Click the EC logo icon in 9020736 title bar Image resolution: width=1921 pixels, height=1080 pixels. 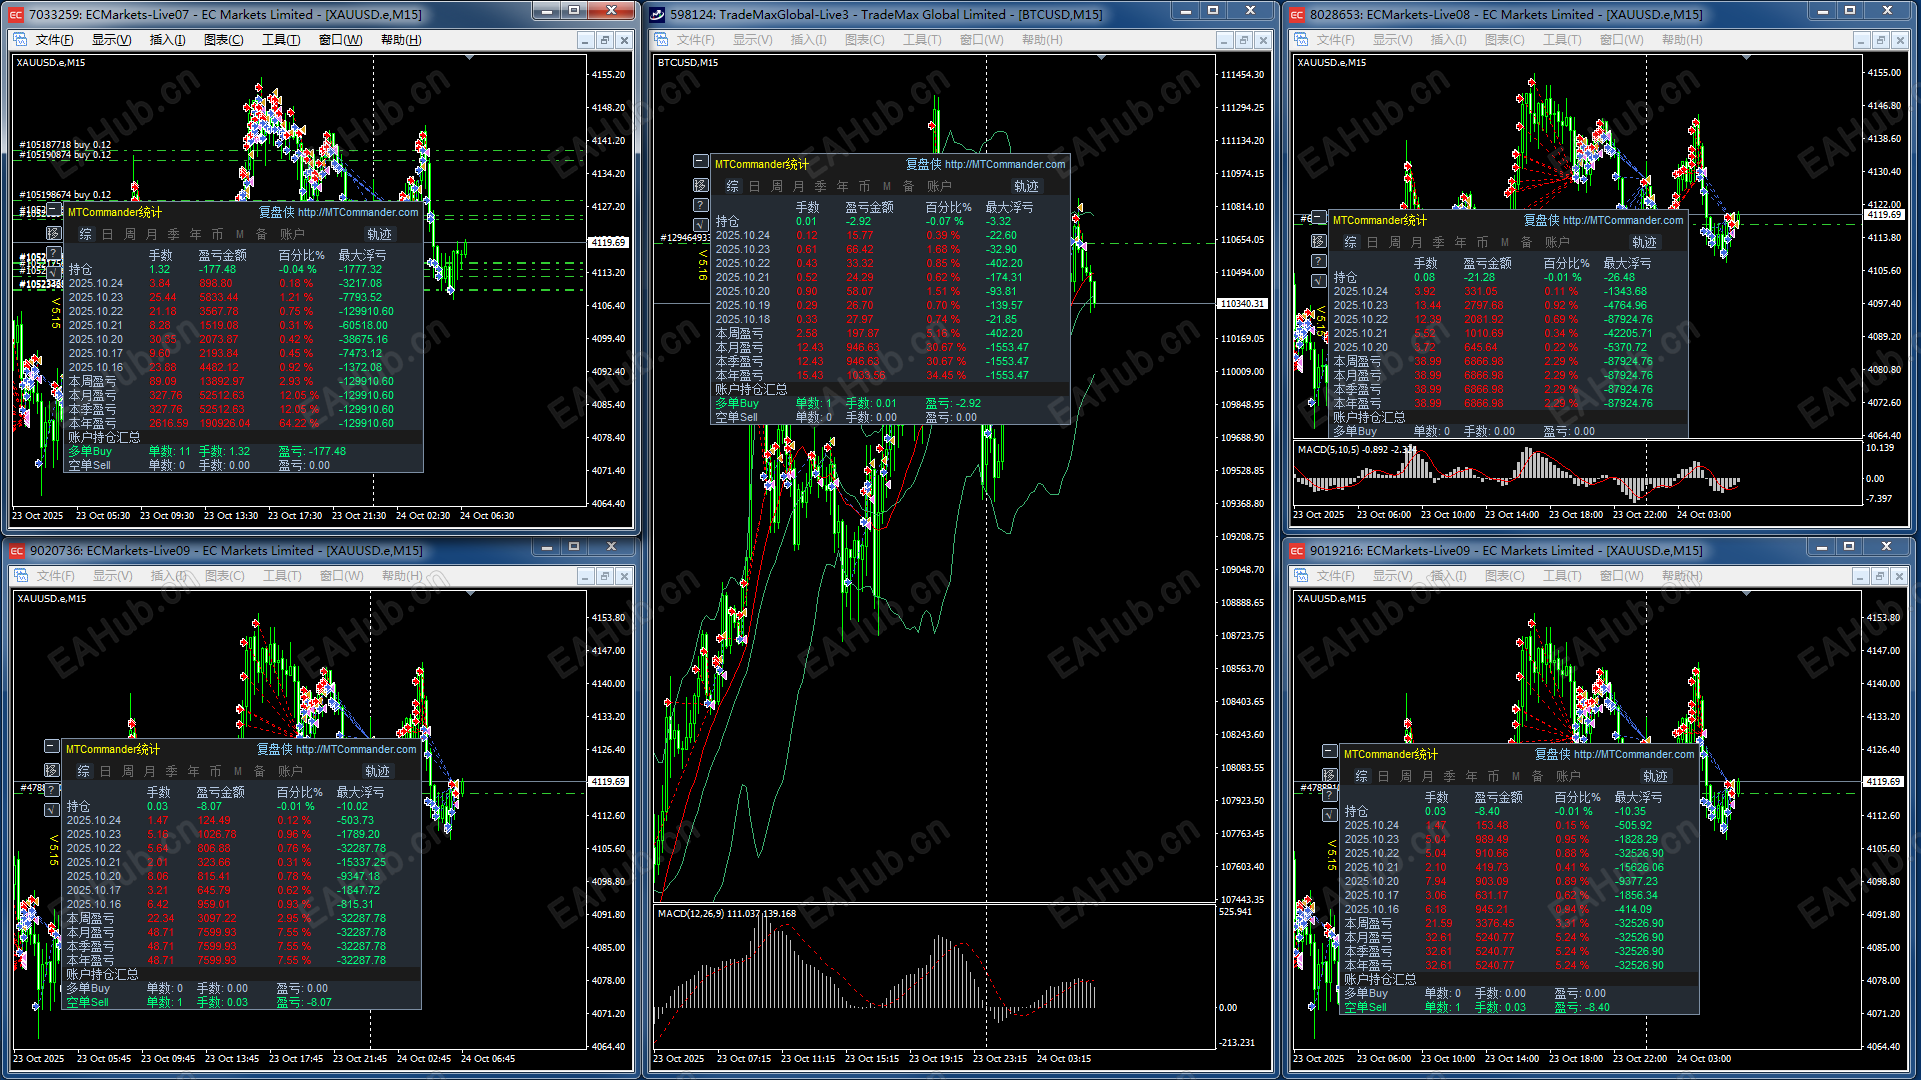pos(16,550)
